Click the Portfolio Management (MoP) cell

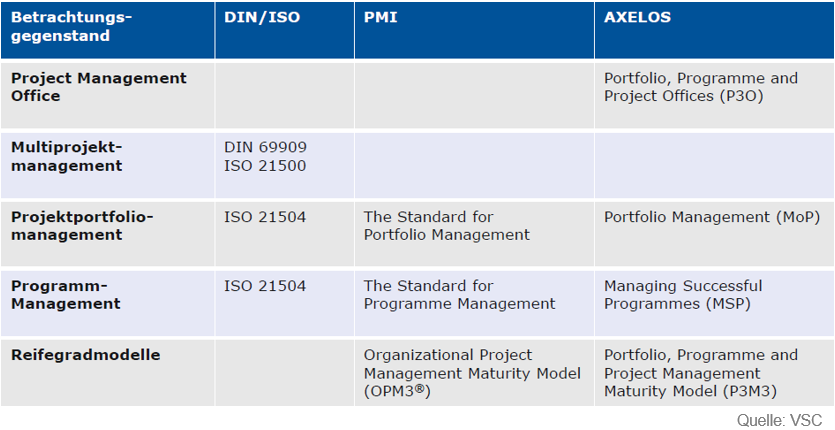point(712,217)
